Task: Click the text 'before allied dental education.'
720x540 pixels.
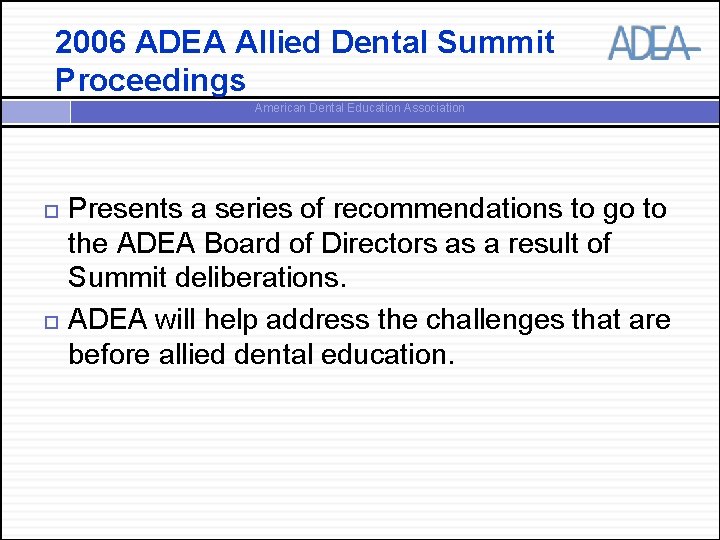Action: pyautogui.click(x=260, y=354)
